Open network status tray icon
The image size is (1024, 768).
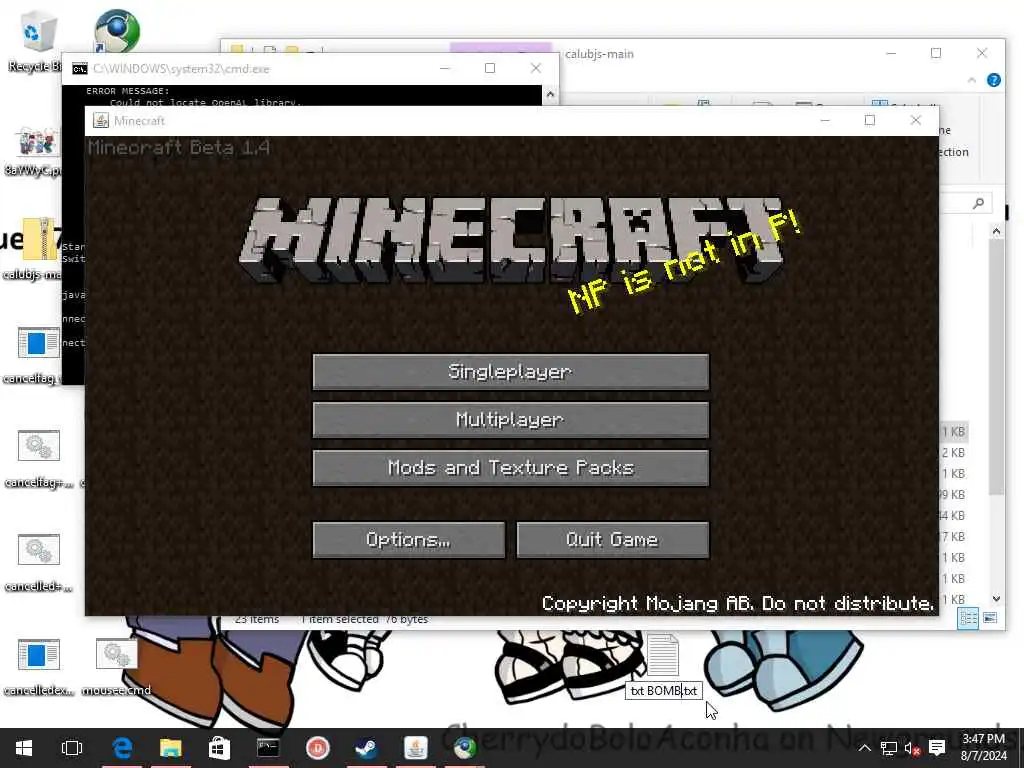[x=889, y=748]
